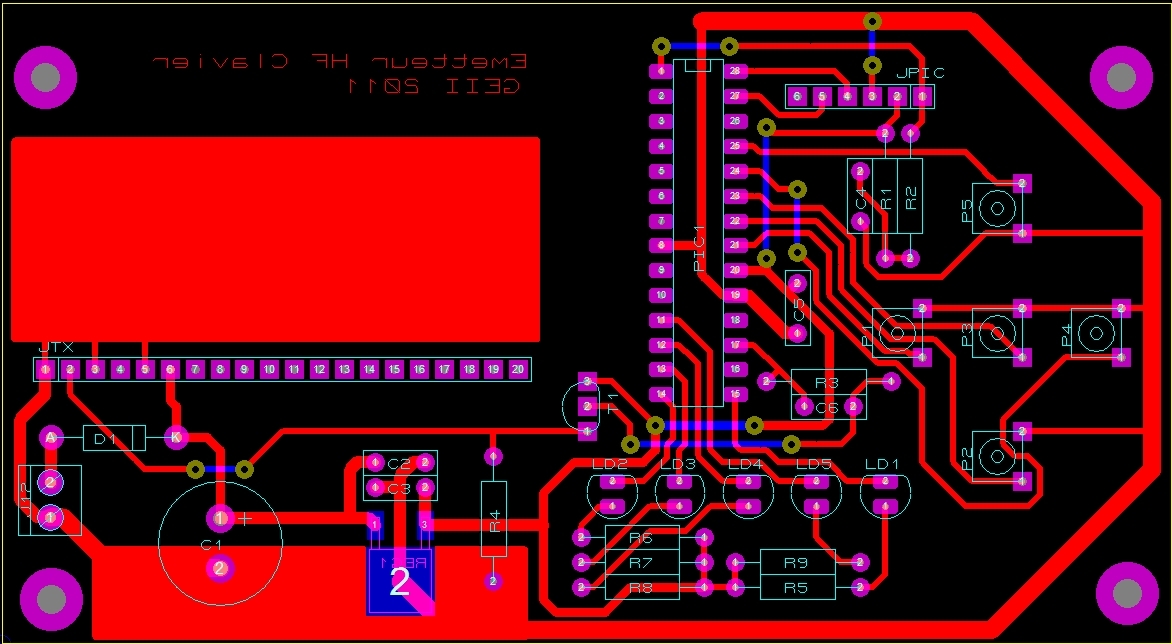
Task: Click pin 14 of PIC1
Action: (661, 394)
